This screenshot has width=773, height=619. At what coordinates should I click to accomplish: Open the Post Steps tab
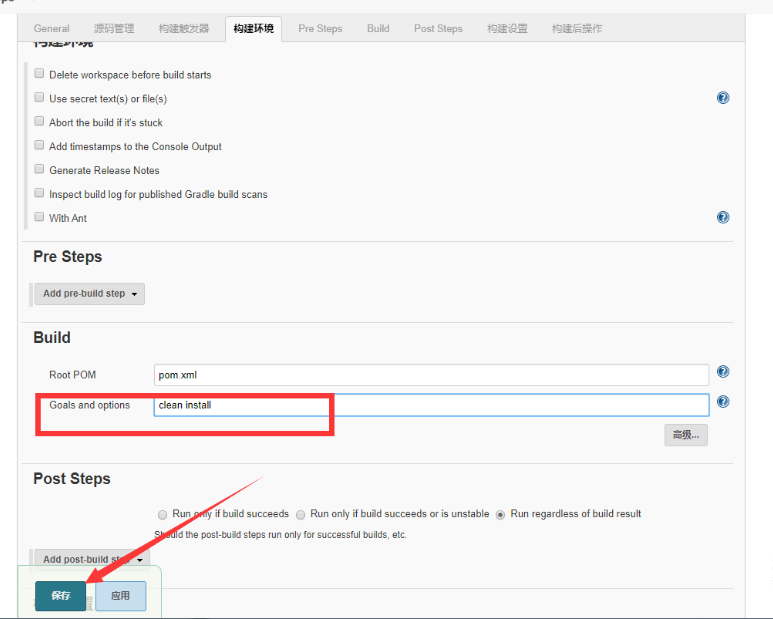coord(438,29)
